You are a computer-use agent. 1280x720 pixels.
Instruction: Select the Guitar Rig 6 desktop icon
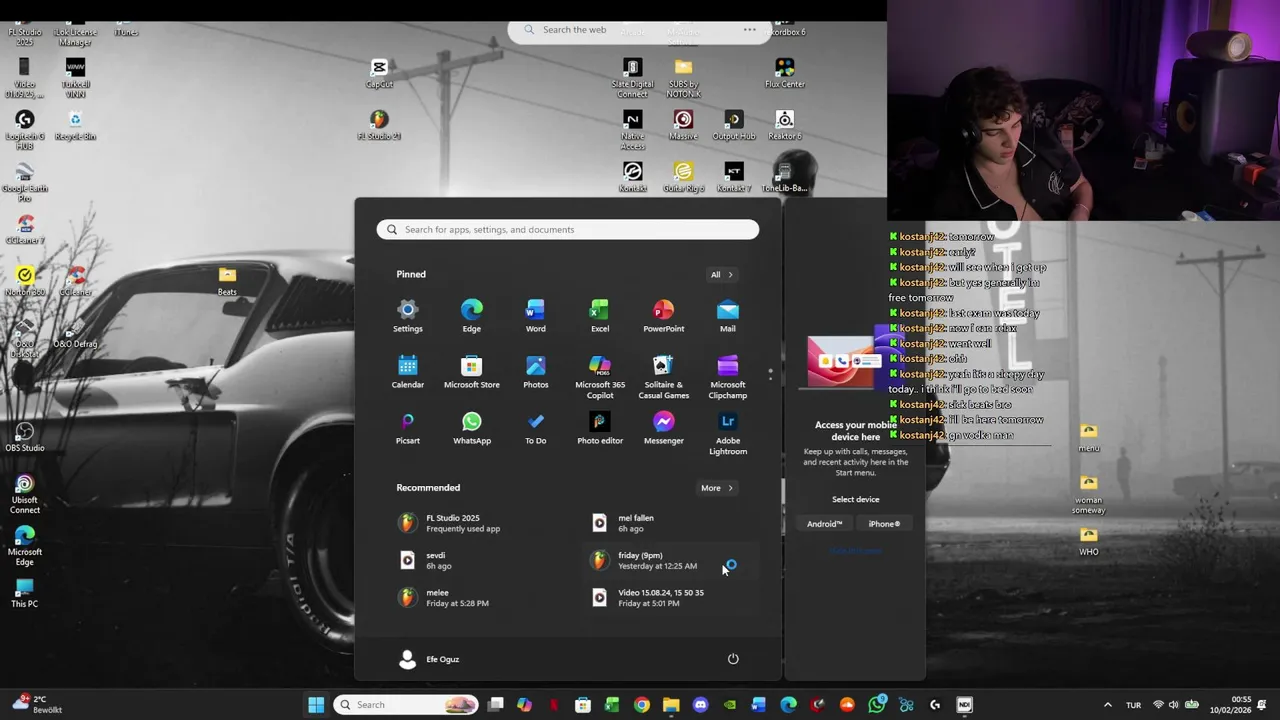(683, 177)
